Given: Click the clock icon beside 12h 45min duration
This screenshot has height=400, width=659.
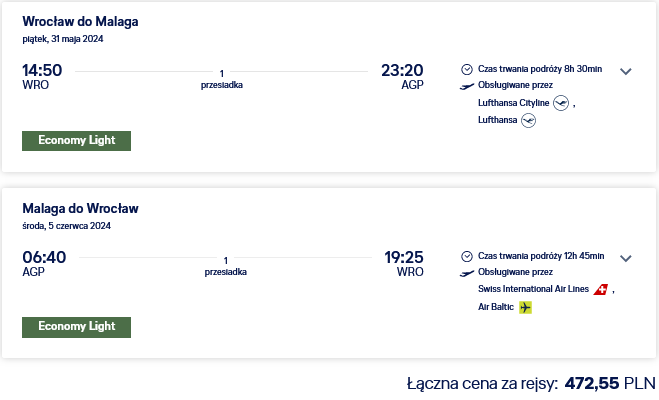Looking at the screenshot, I should [467, 256].
